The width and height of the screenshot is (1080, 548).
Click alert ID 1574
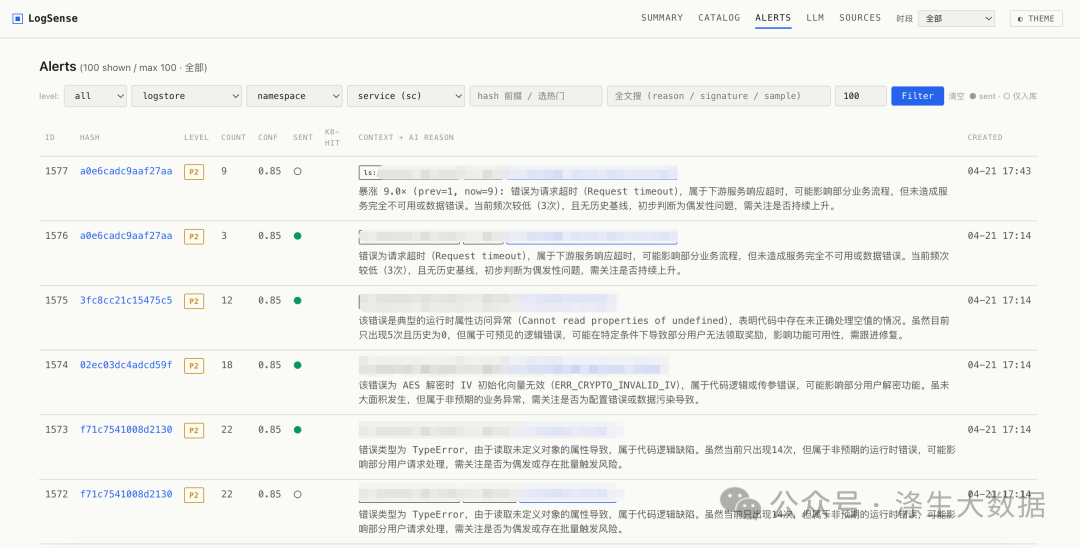(x=56, y=365)
